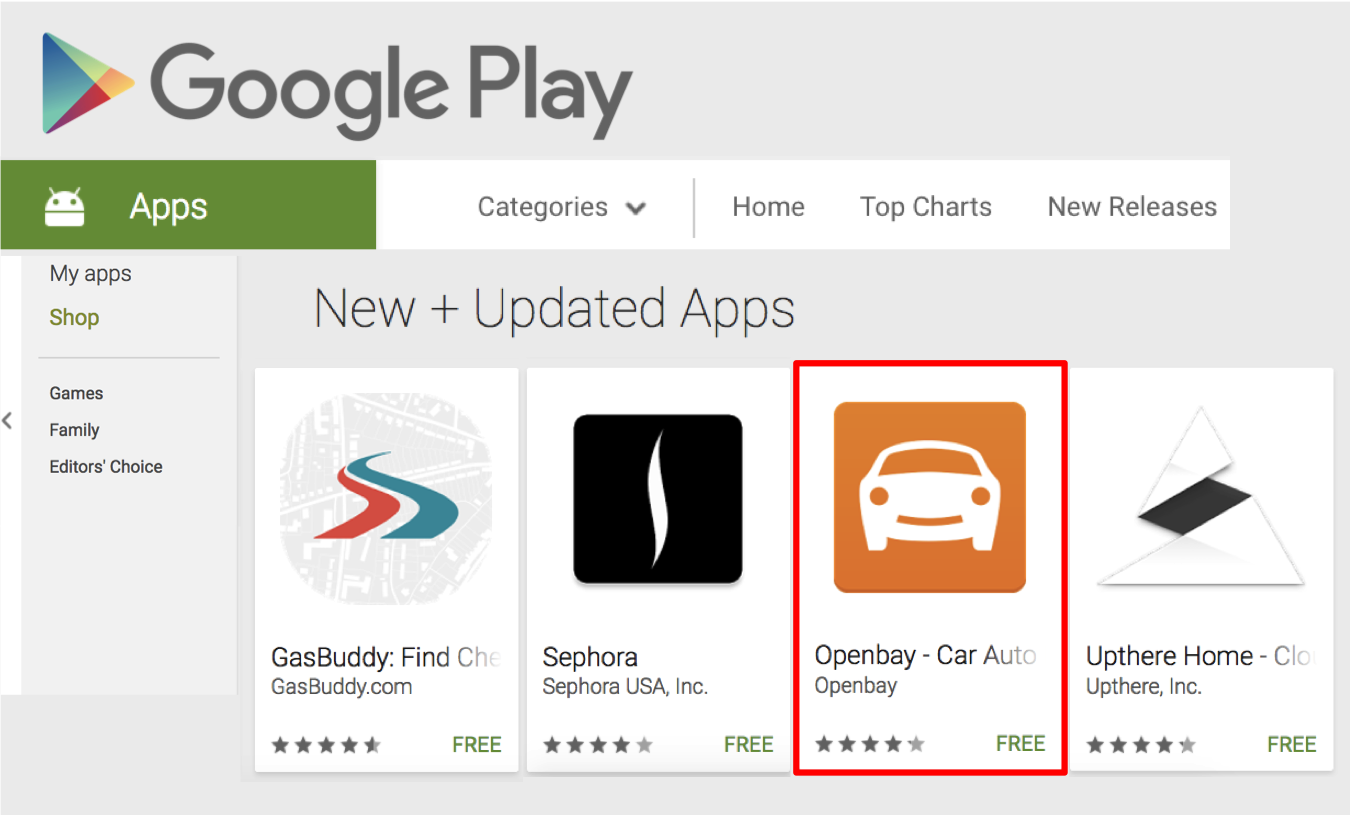Click the Sephora star rating
The width and height of the screenshot is (1351, 816).
point(598,745)
